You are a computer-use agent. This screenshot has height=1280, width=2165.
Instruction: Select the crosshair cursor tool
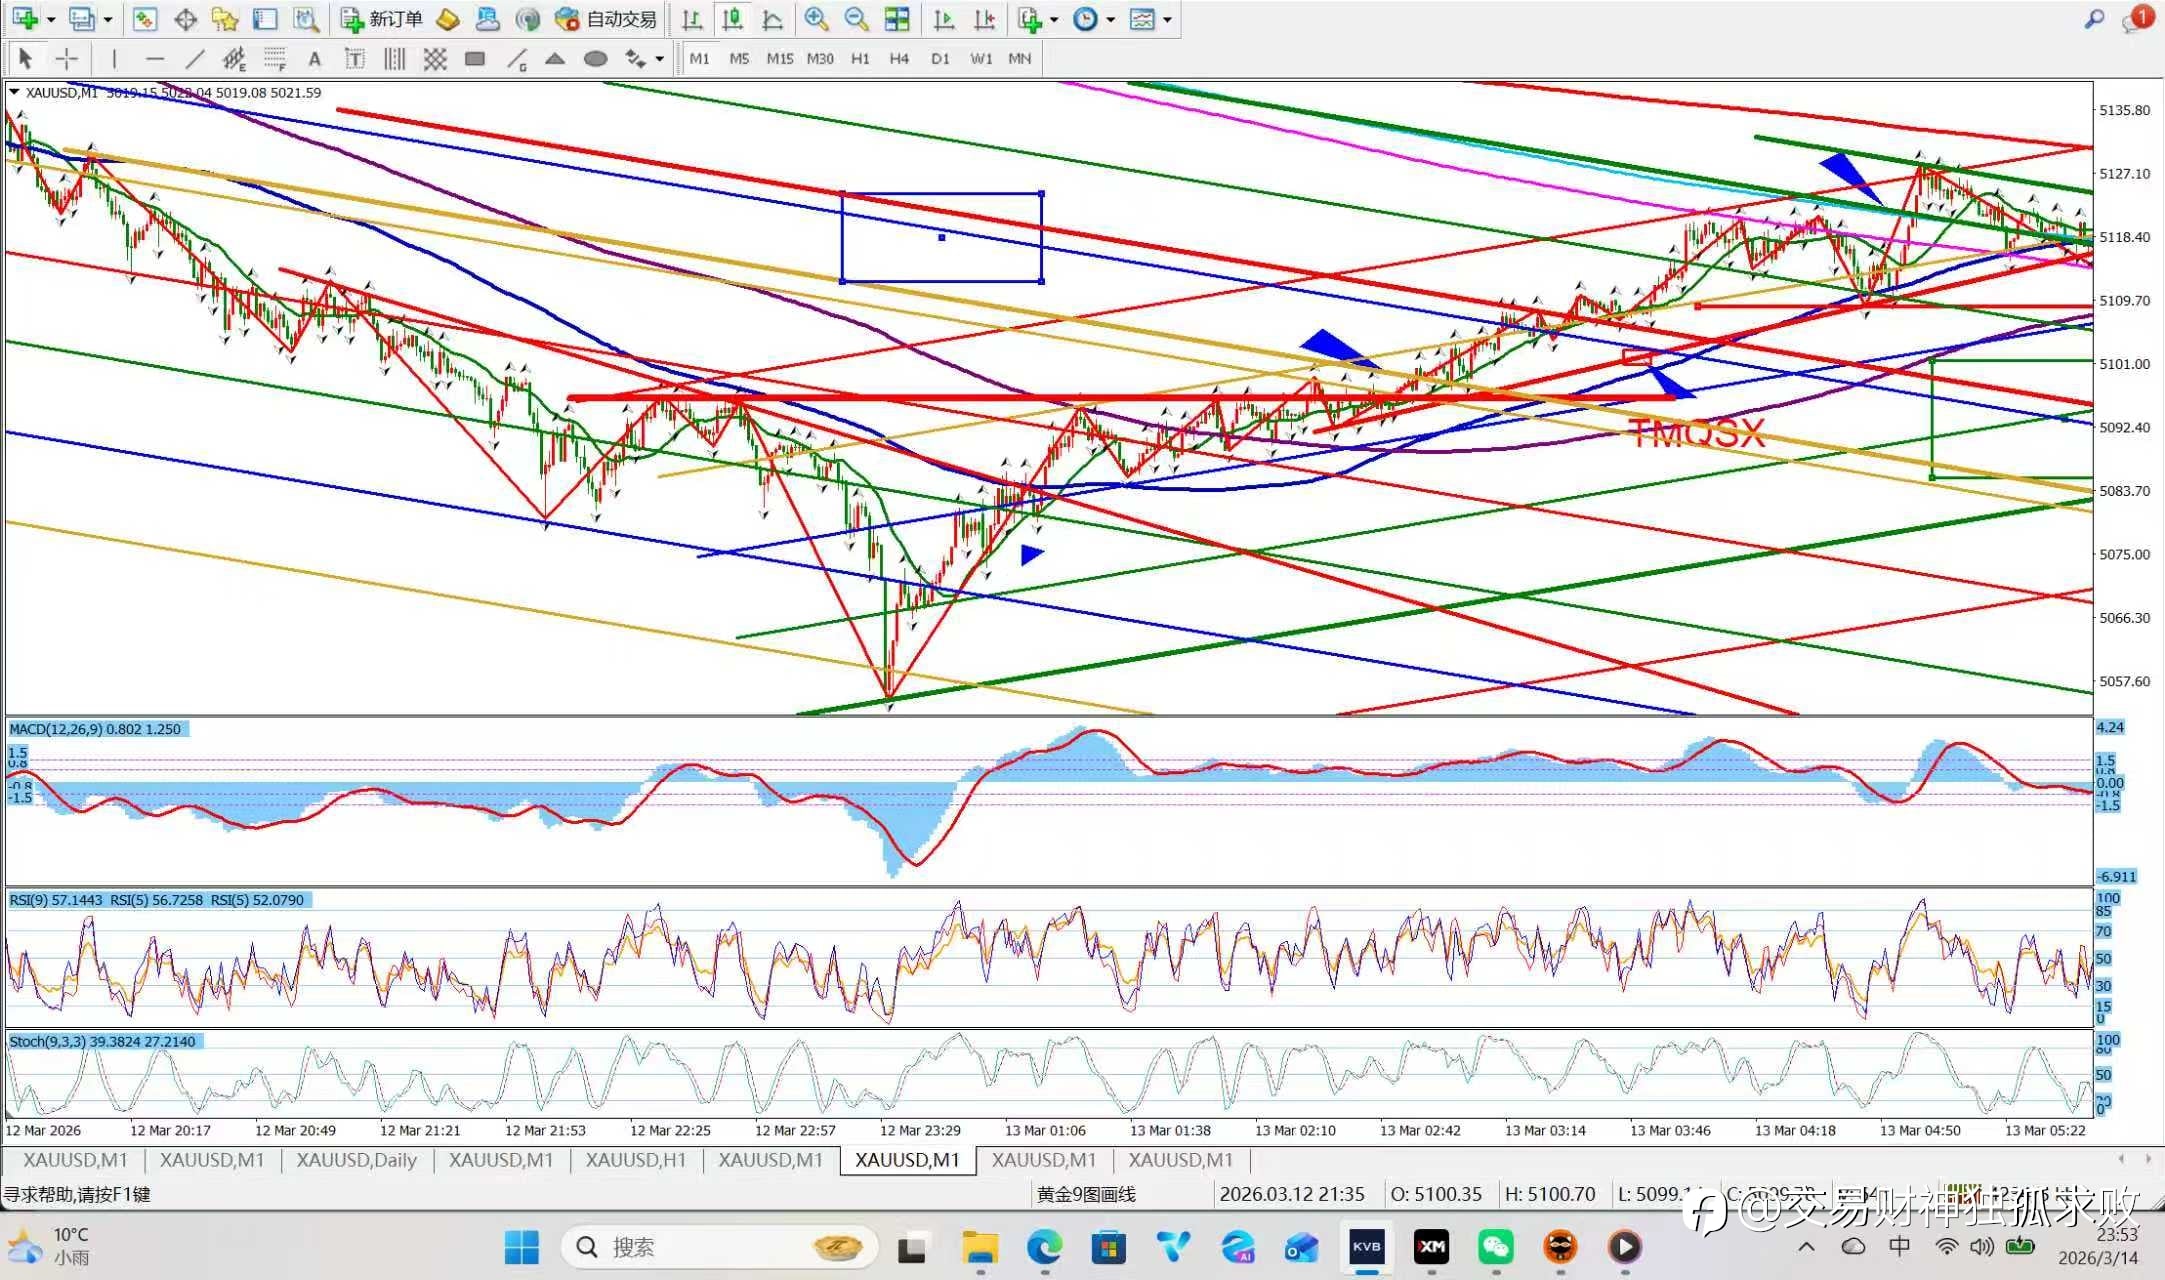coord(66,59)
